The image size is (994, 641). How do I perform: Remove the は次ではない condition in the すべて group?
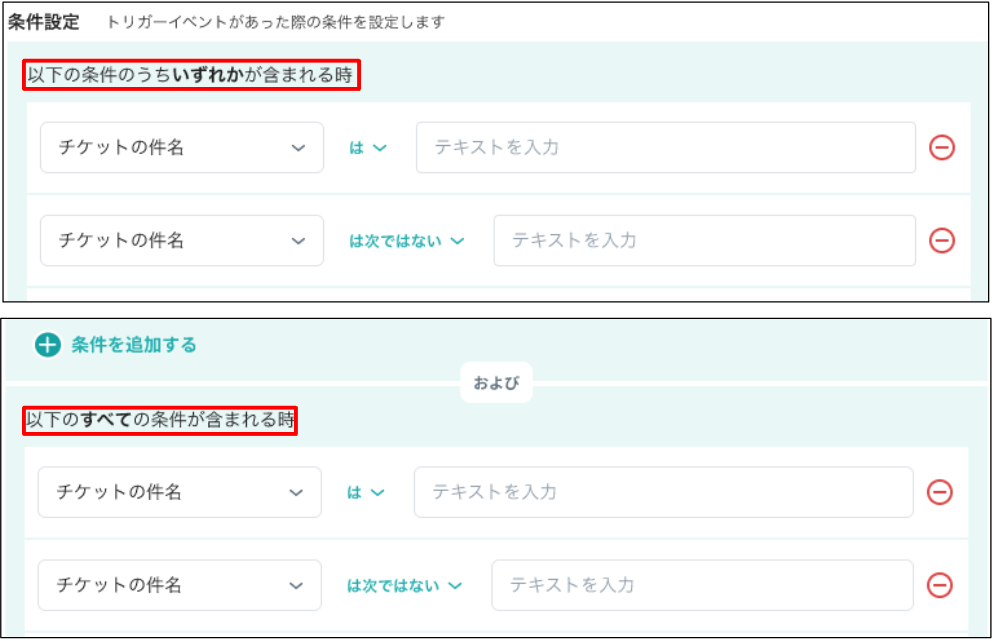pyautogui.click(x=939, y=585)
